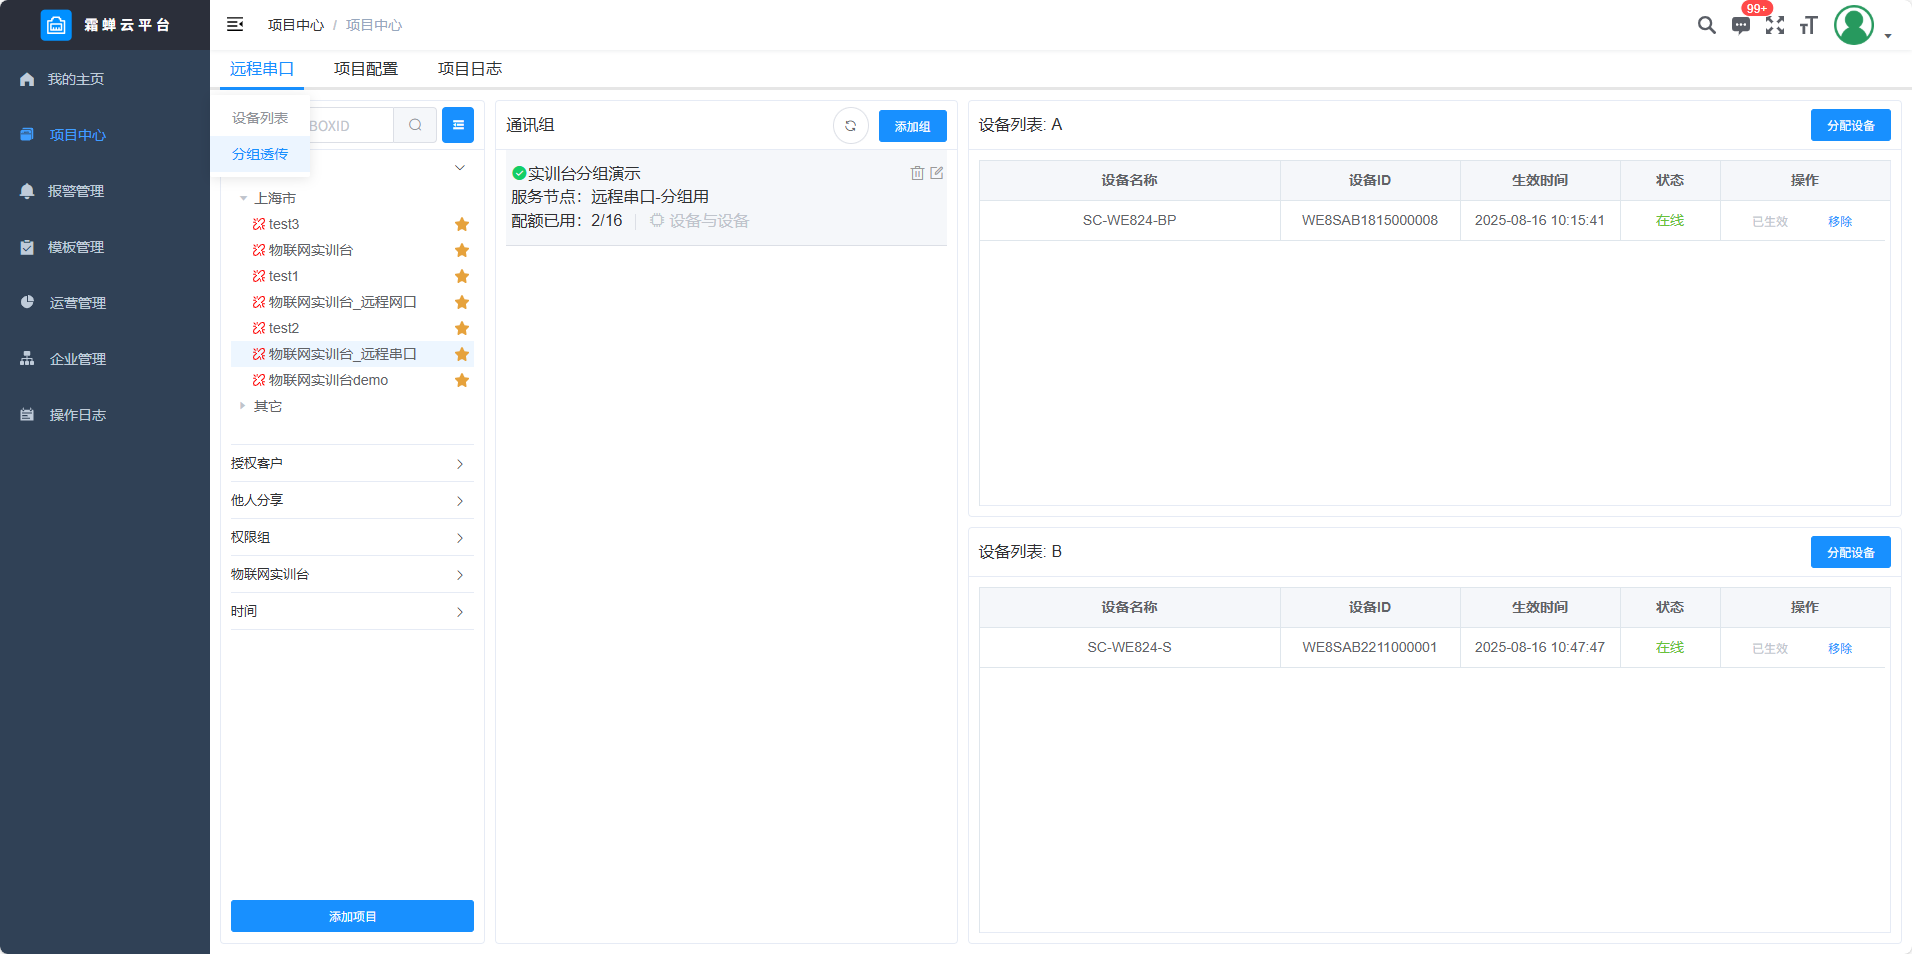Screen dimensions: 1912x954
Task: Click the search magnifier icon in top bar
Action: [1706, 25]
